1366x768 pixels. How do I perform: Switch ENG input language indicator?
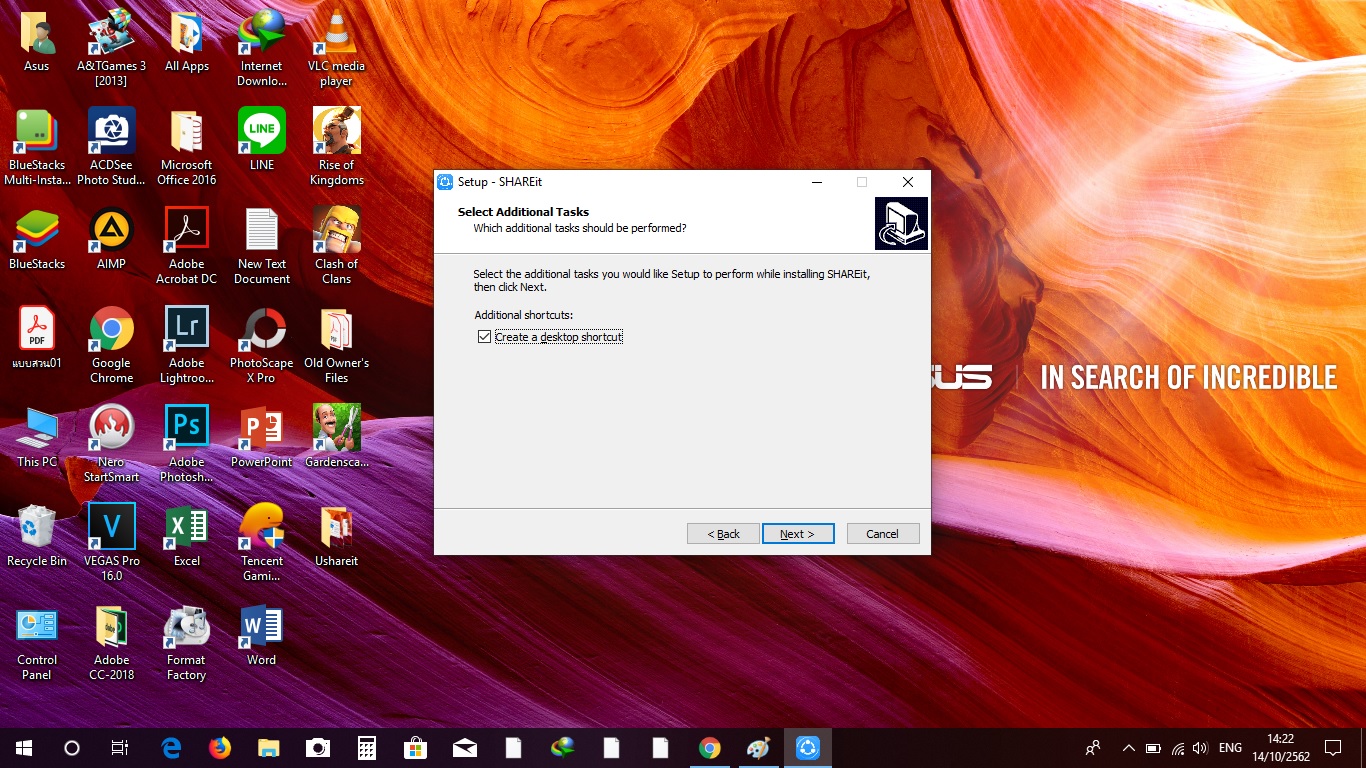(1231, 748)
